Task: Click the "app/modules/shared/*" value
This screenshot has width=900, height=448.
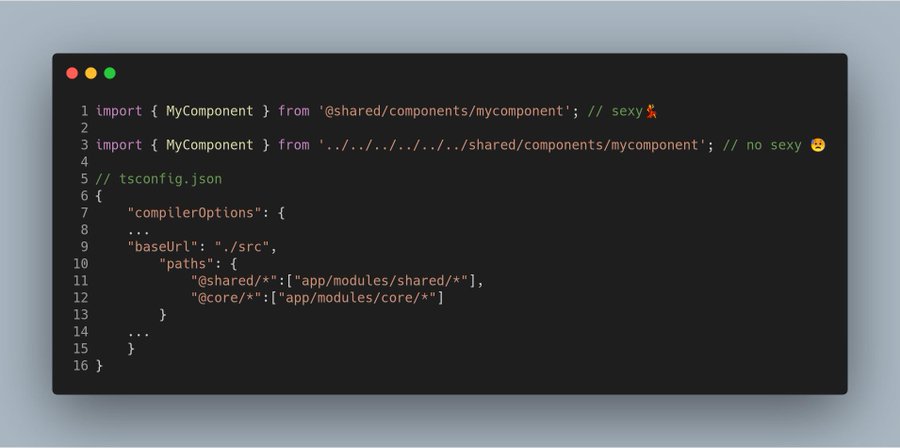Action: (381, 281)
